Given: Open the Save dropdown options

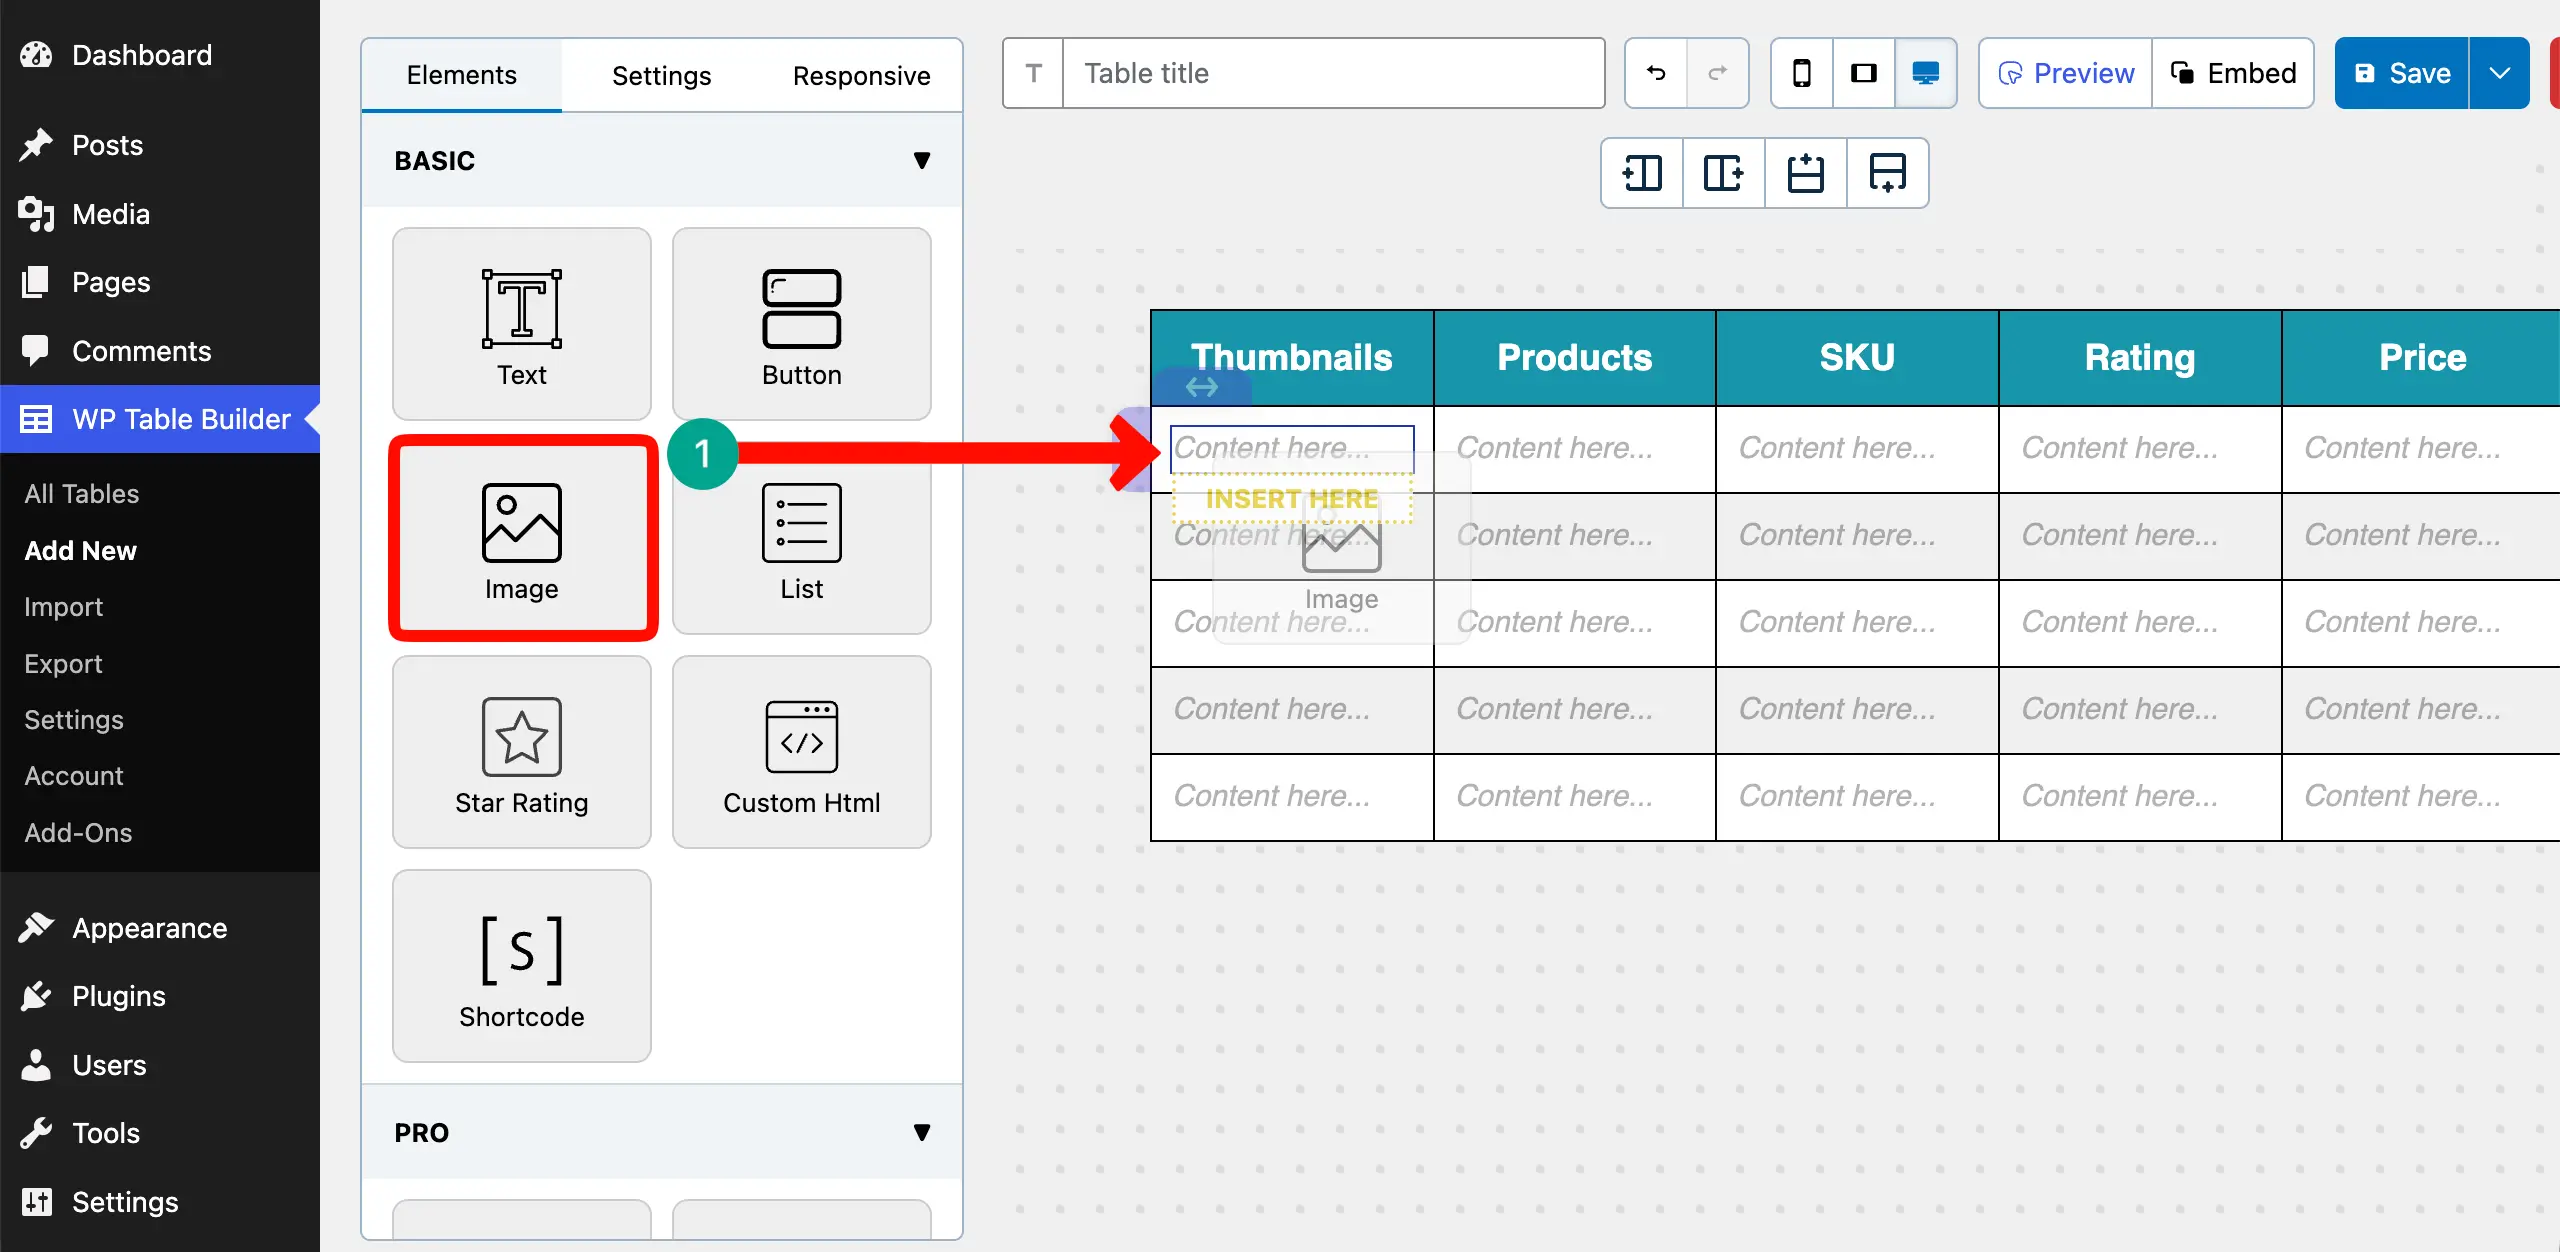Looking at the screenshot, I should click(2501, 72).
